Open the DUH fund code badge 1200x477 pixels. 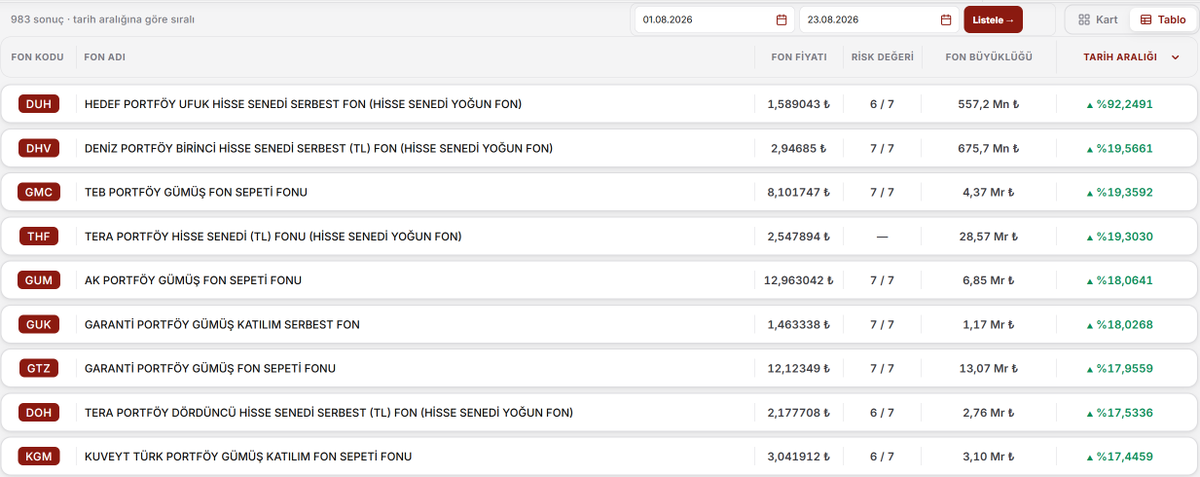click(39, 104)
